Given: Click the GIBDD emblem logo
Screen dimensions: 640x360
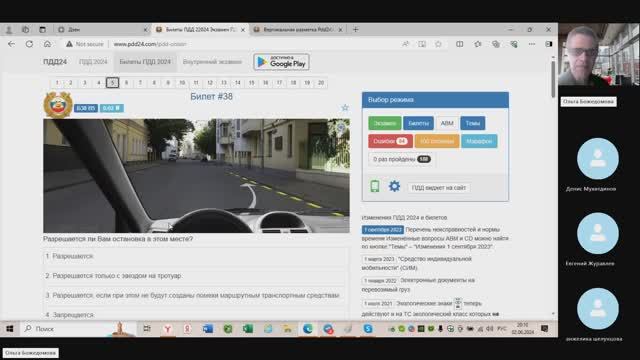Looking at the screenshot, I should pyautogui.click(x=58, y=104).
